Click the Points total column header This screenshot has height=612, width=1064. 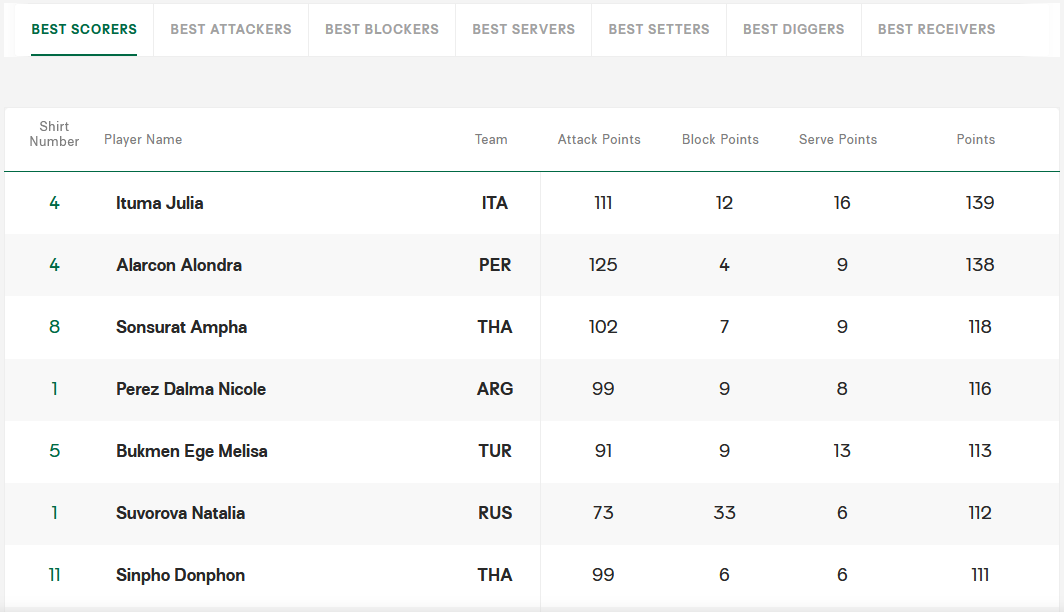(x=975, y=140)
